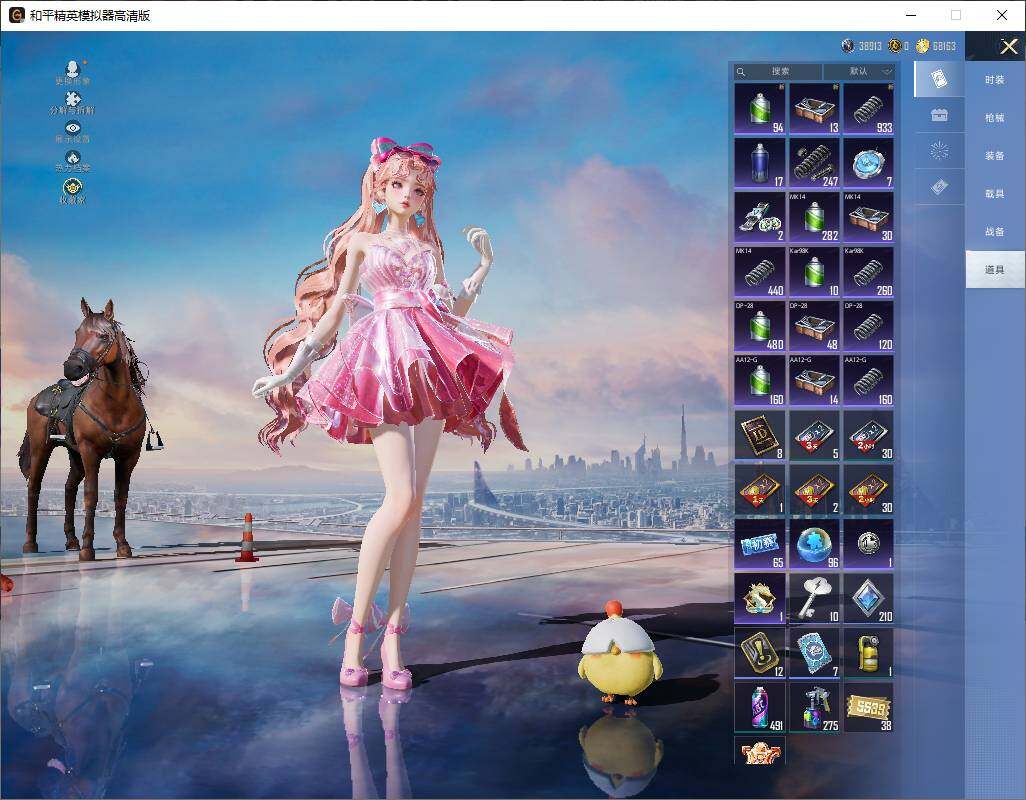
Task: Switch to the 载具 tab
Action: tap(995, 194)
